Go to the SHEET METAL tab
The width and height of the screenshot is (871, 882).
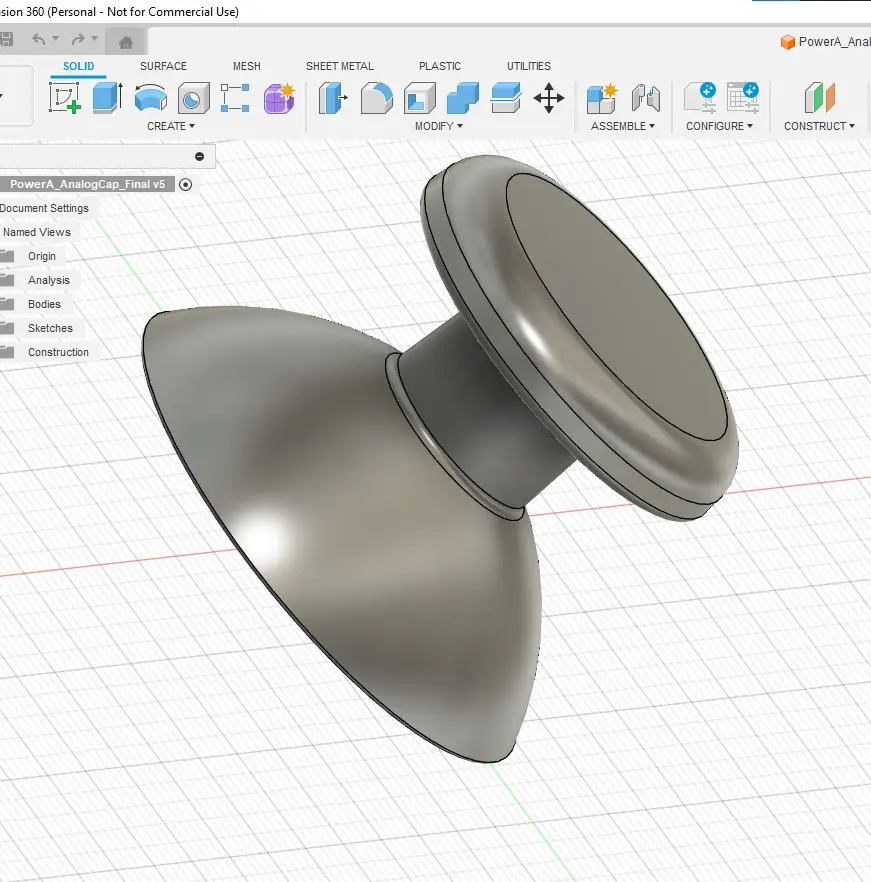coord(339,66)
